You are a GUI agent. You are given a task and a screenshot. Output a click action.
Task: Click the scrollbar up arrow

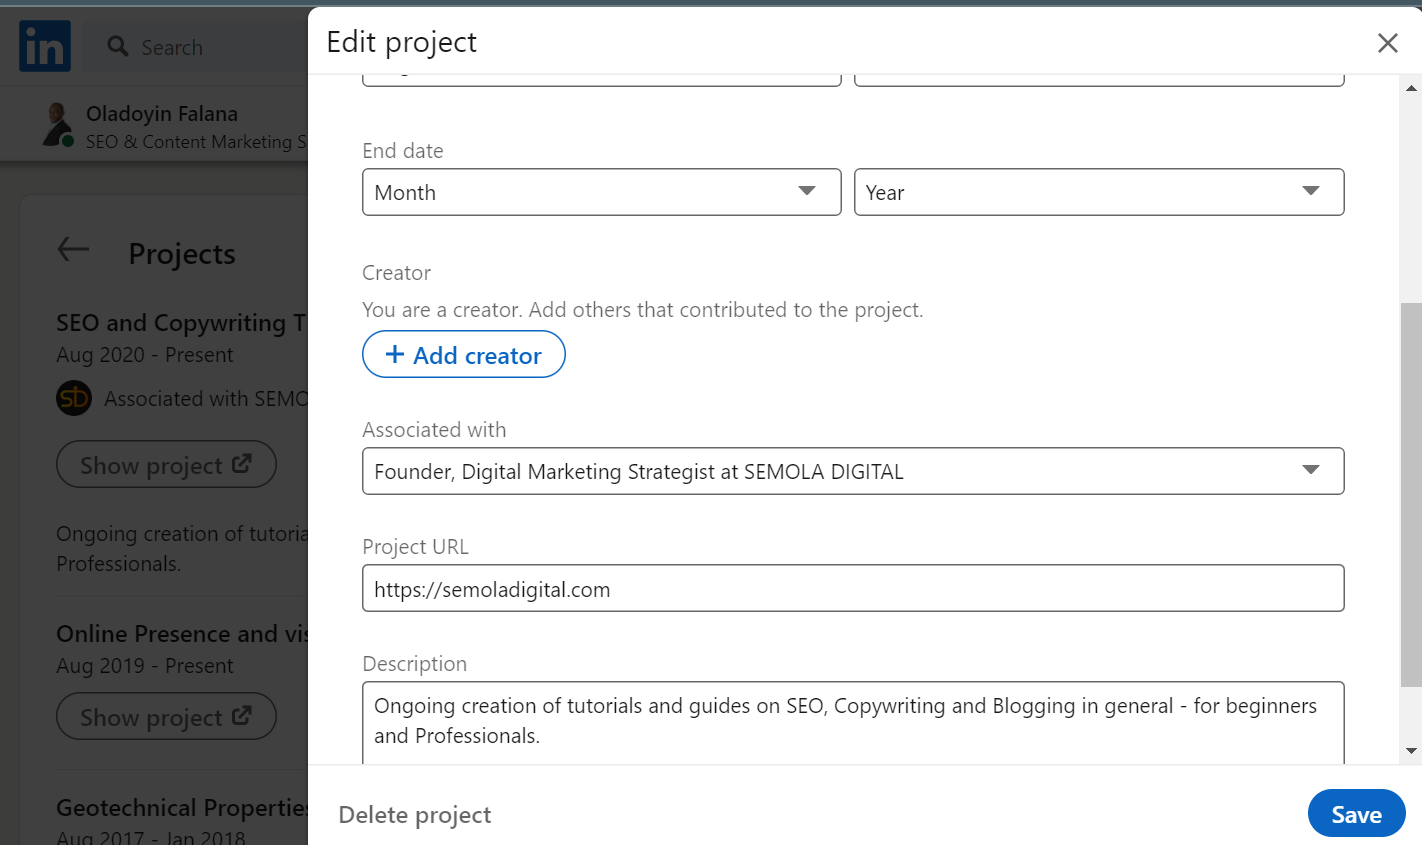pyautogui.click(x=1411, y=89)
